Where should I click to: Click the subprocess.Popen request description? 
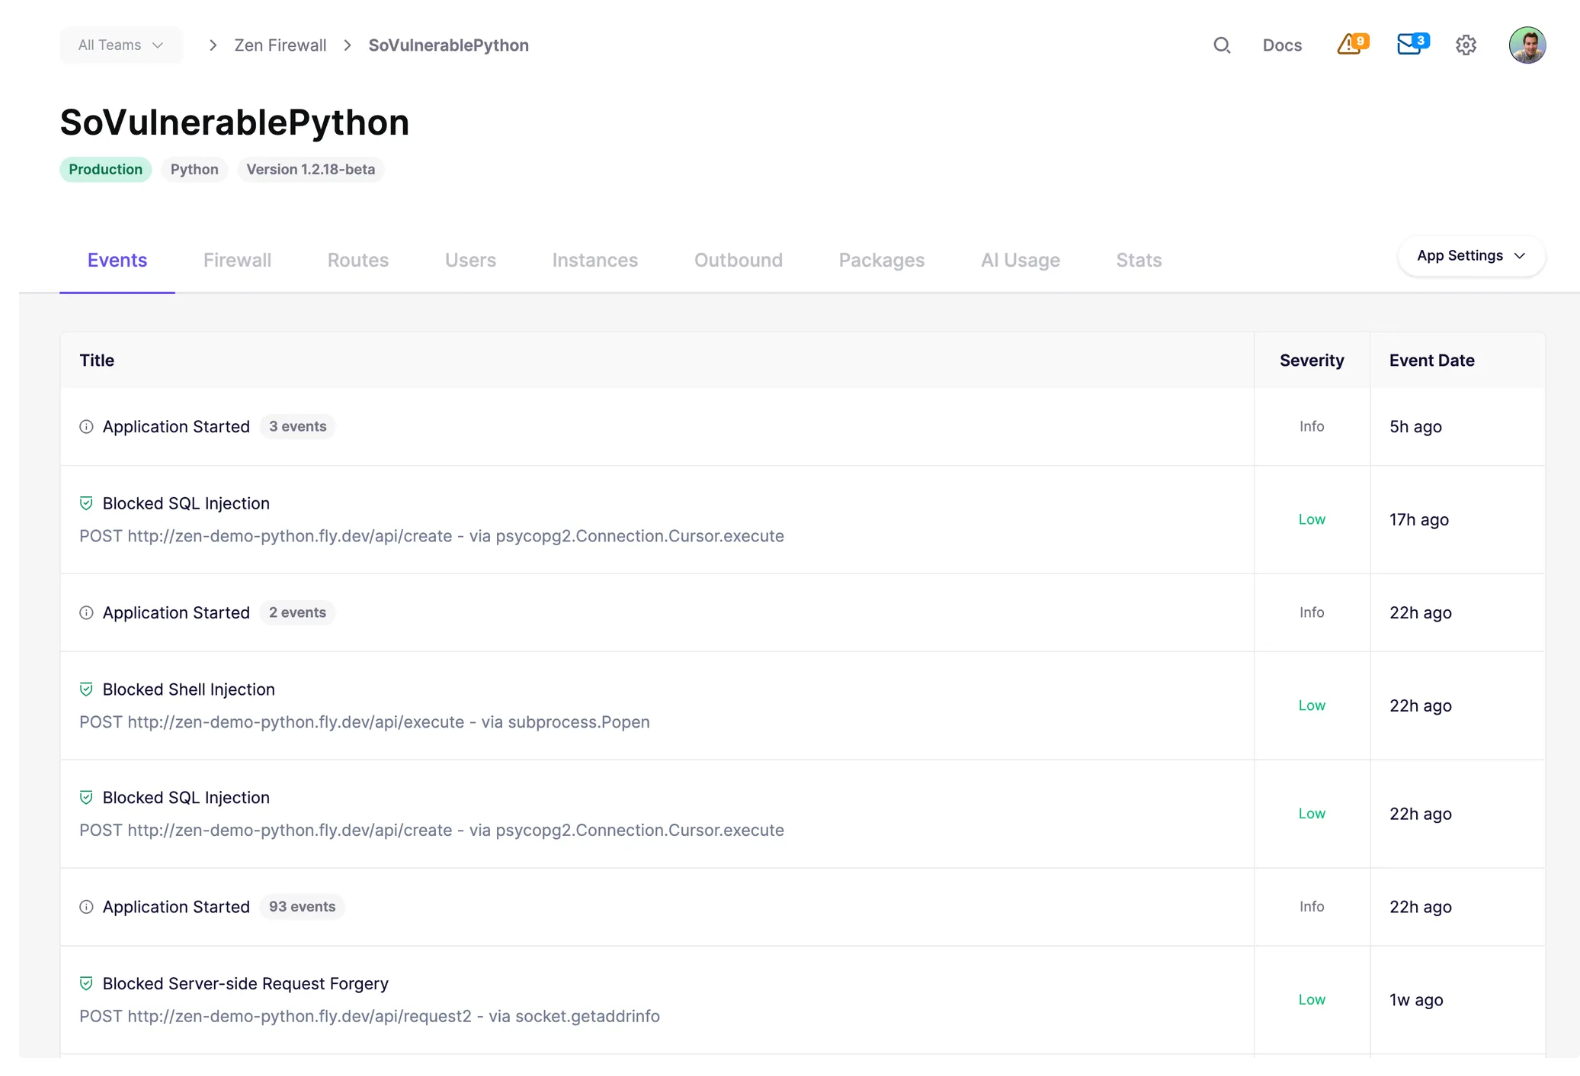point(364,722)
